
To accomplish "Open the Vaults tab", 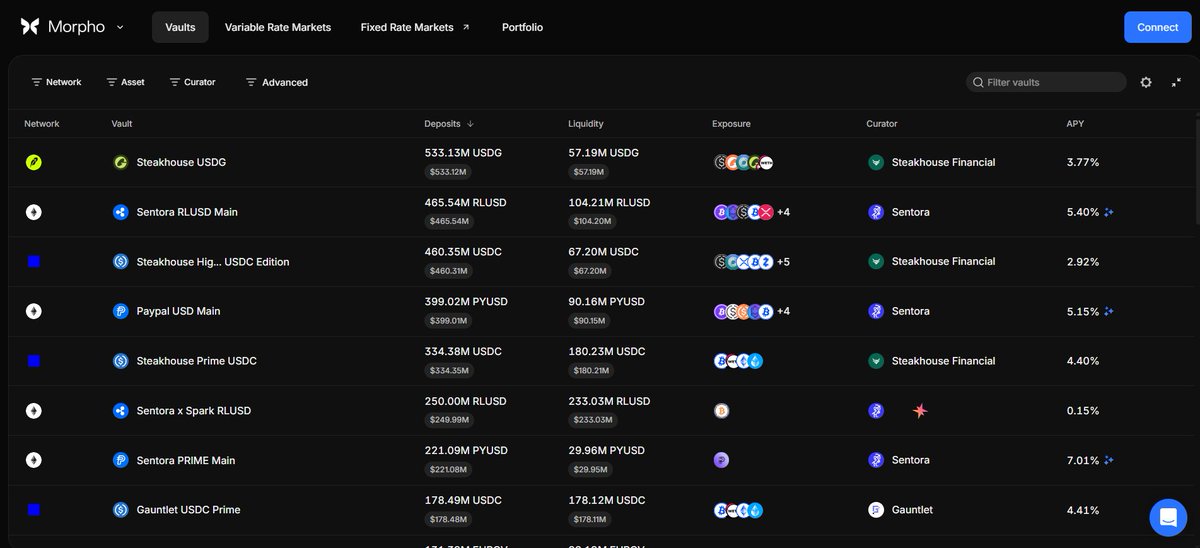I will (180, 27).
